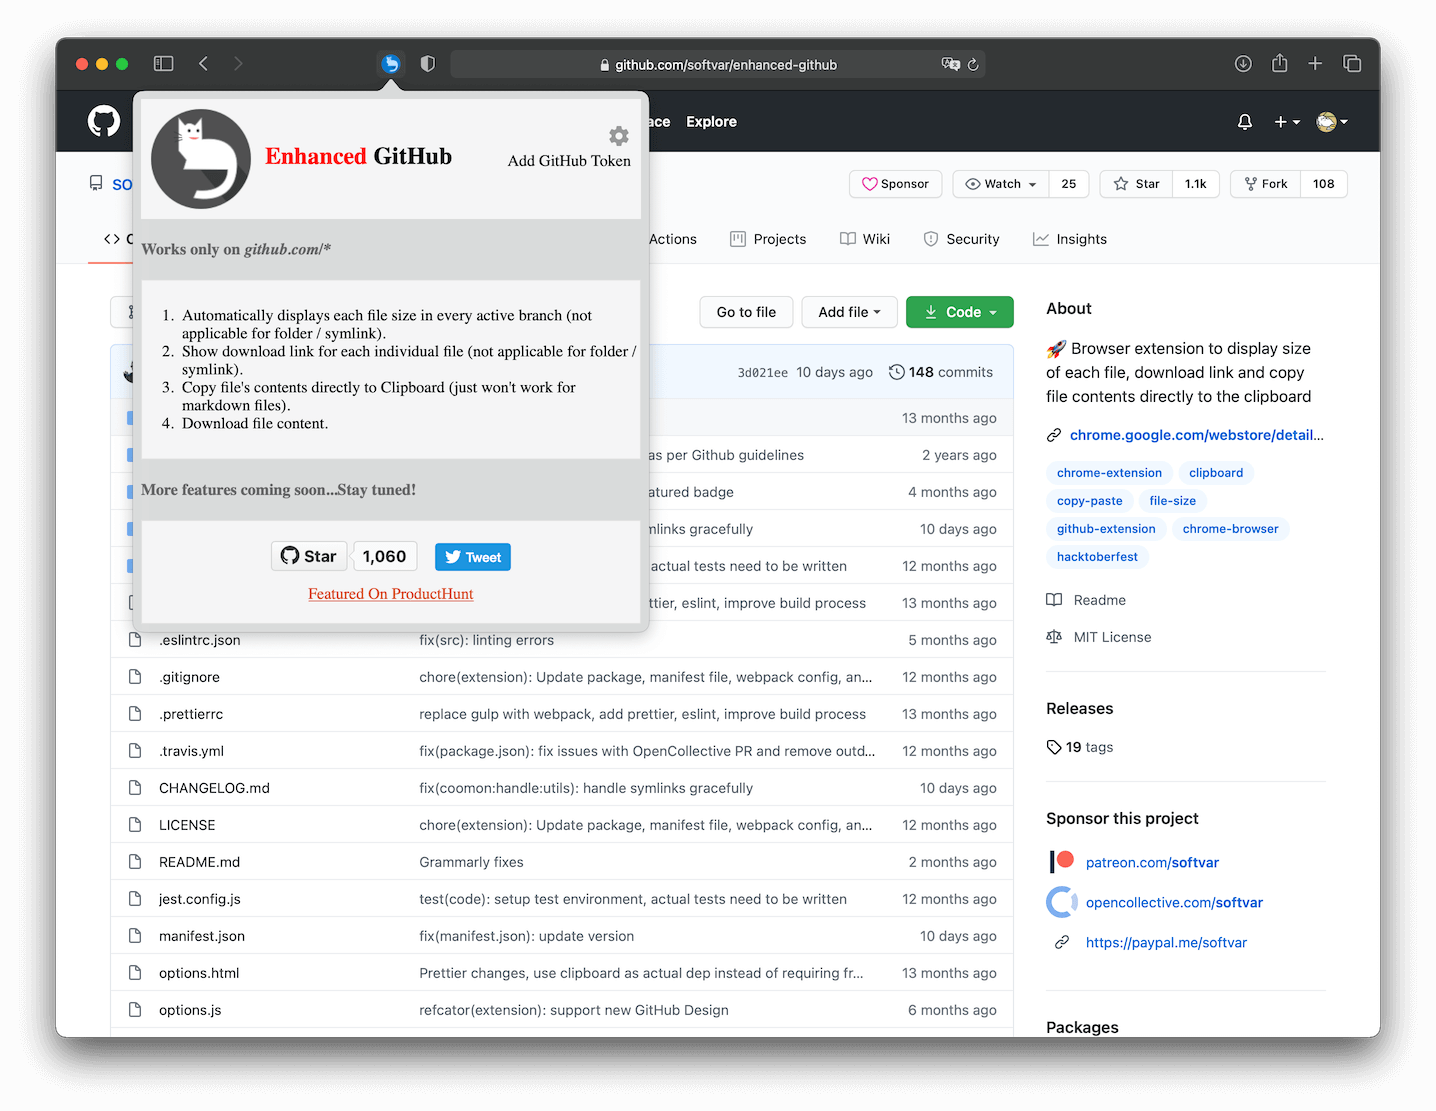1436x1111 pixels.
Task: Expand the plus create-new dropdown
Action: click(1287, 122)
